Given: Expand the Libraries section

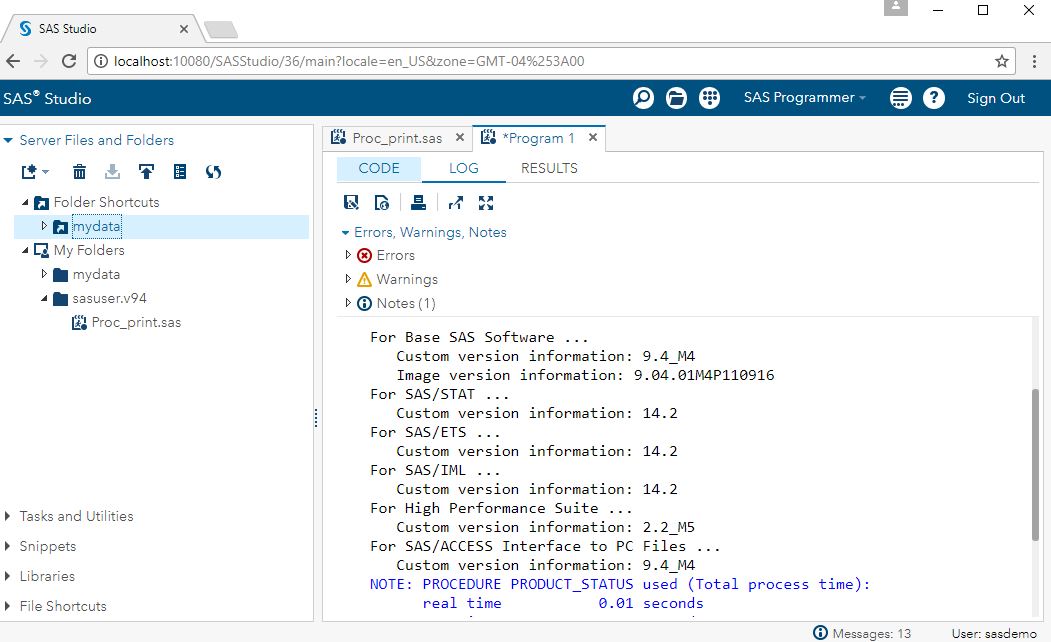Looking at the screenshot, I should click(x=7, y=576).
